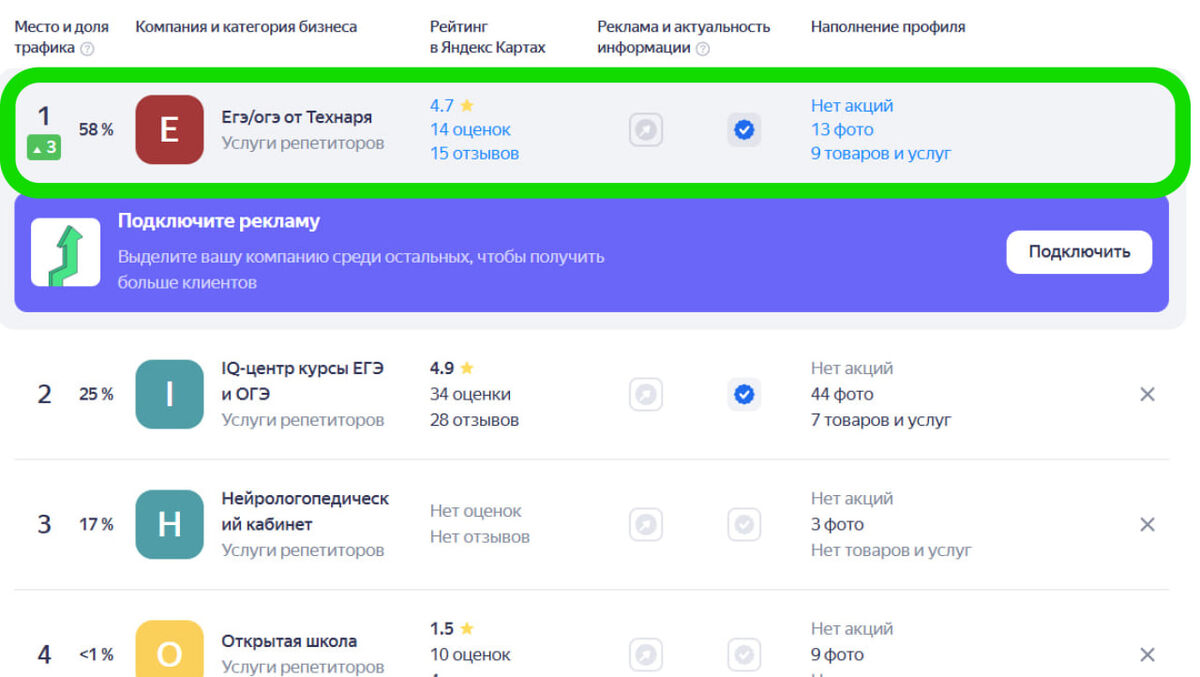Click the 58 % traffic share value
Screen dimensions: 1200x677
click(96, 129)
